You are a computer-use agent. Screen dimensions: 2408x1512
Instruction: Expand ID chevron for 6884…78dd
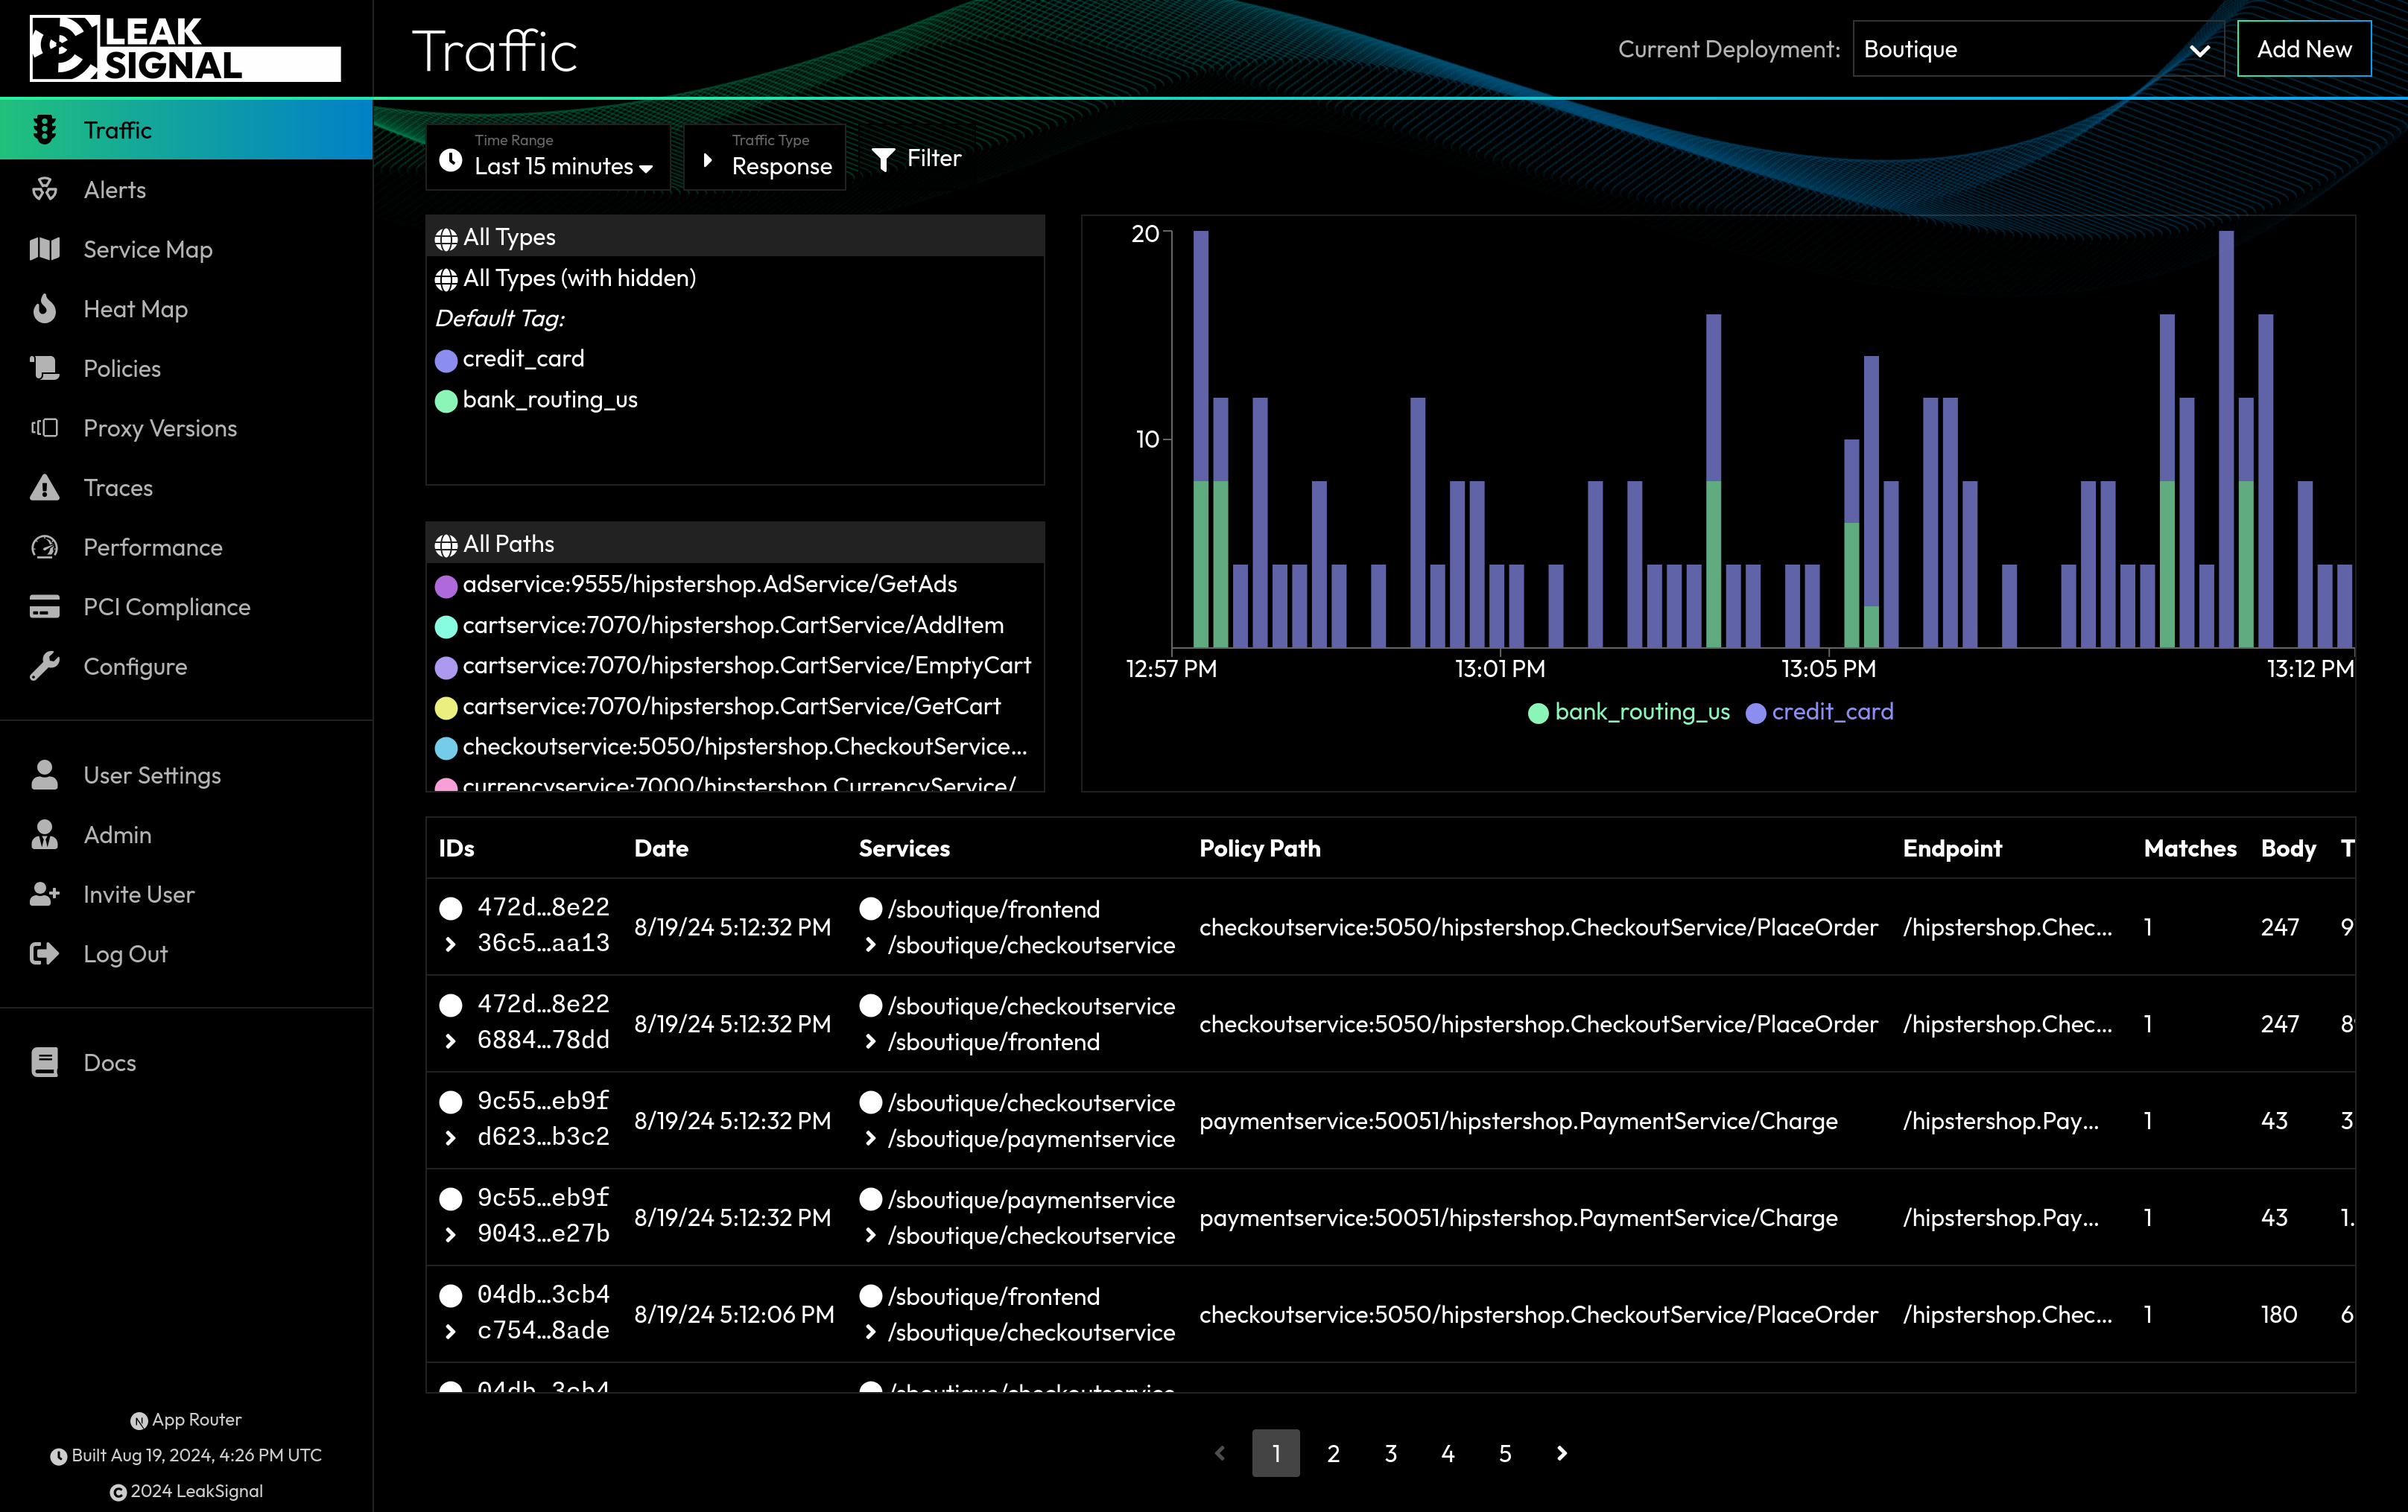[x=450, y=1041]
